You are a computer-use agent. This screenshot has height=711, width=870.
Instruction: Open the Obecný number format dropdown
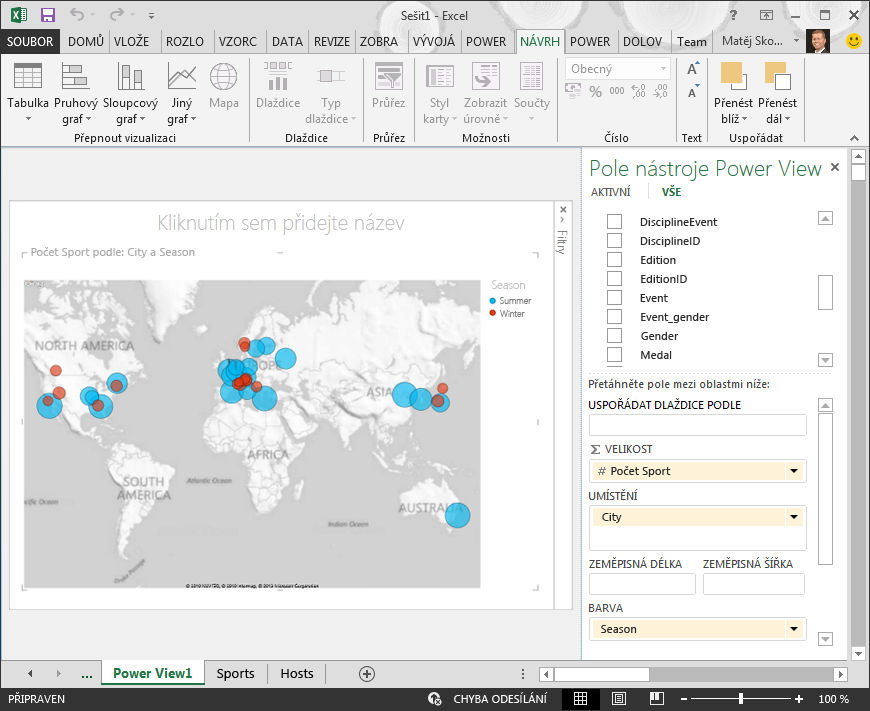[x=663, y=69]
